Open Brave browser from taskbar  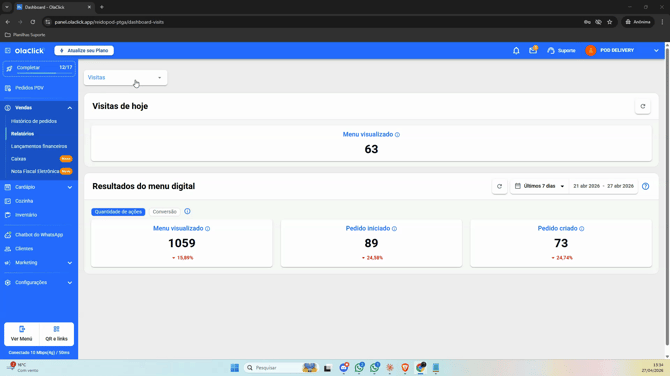405,368
